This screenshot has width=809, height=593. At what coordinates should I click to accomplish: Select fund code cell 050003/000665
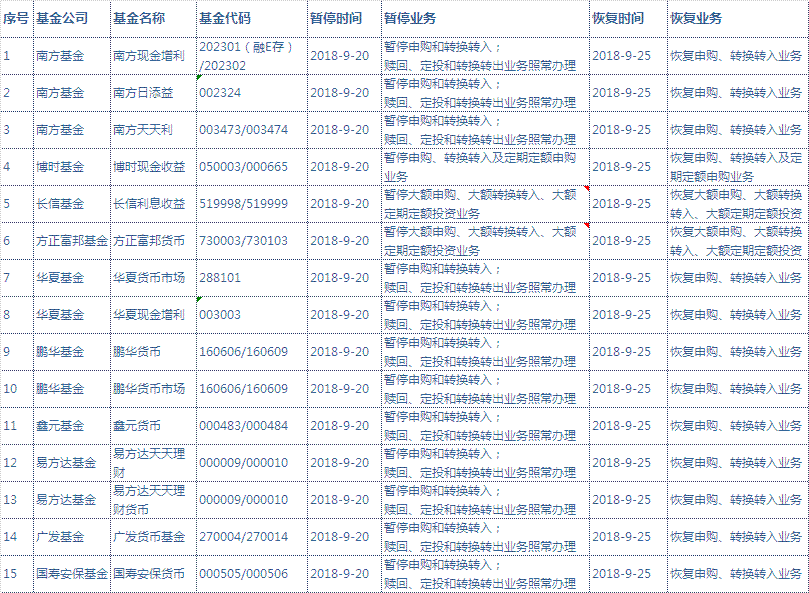click(x=243, y=167)
